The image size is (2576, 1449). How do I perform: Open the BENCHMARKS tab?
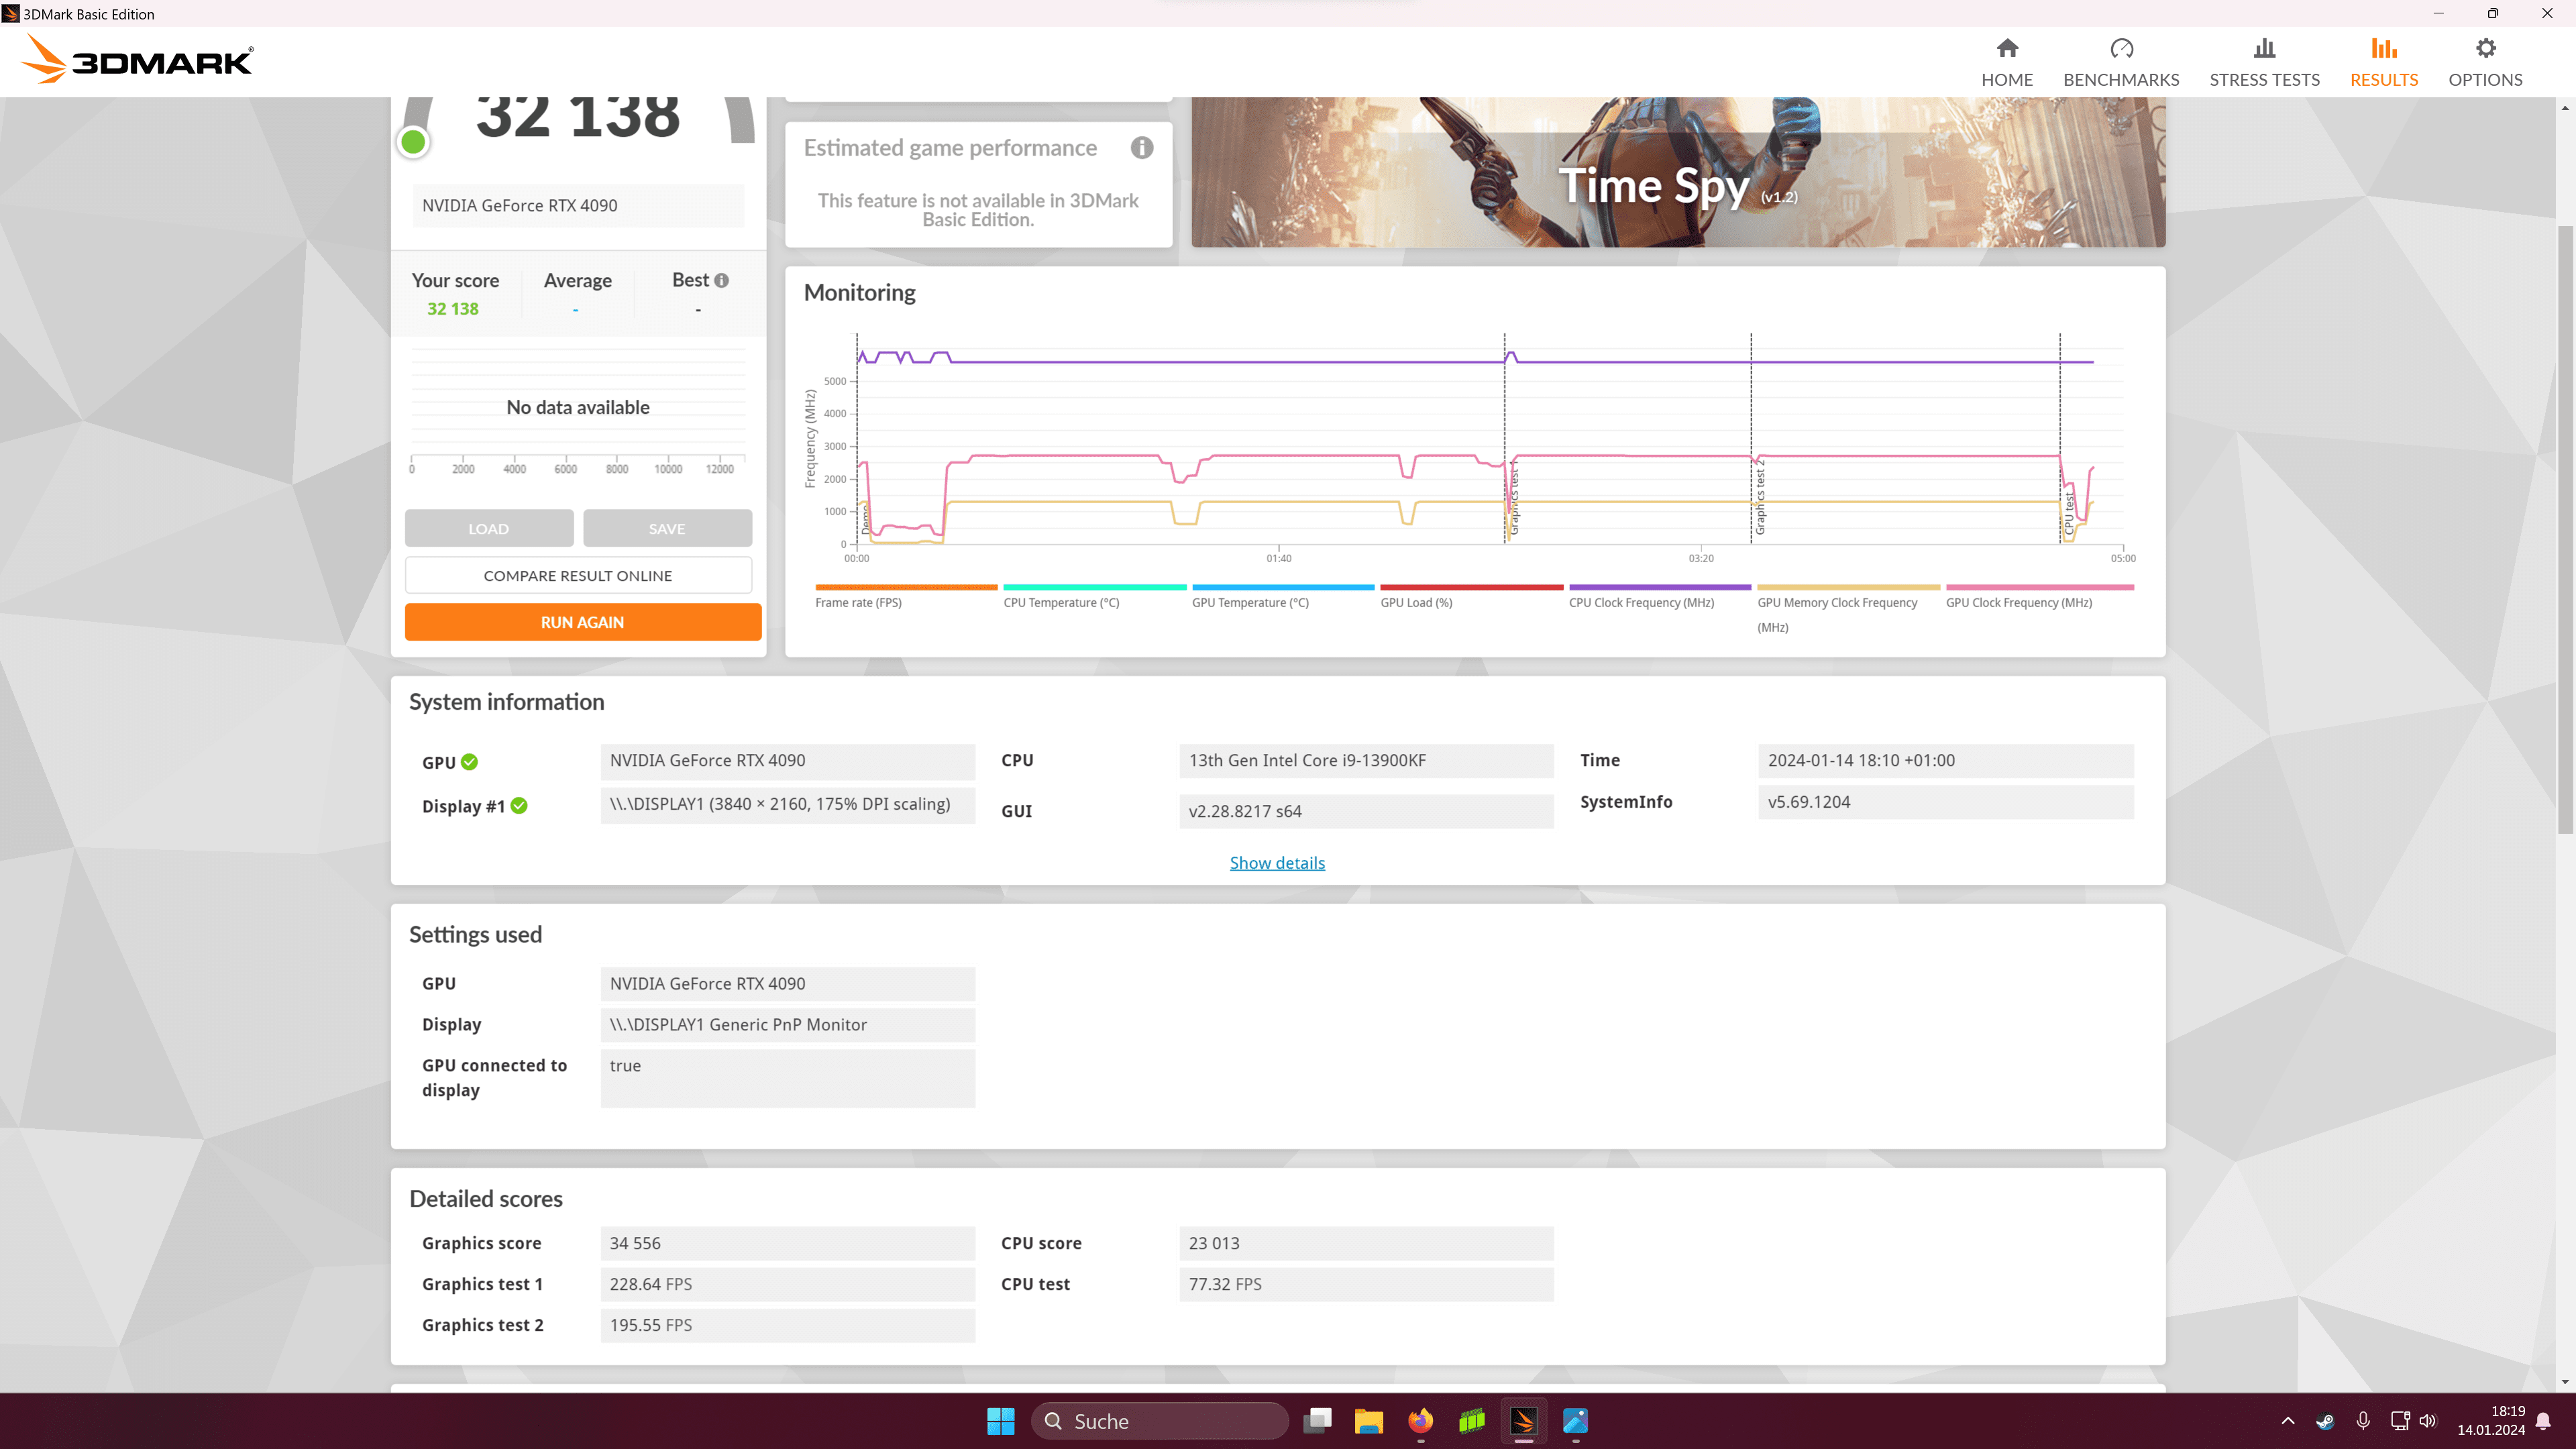(2121, 62)
